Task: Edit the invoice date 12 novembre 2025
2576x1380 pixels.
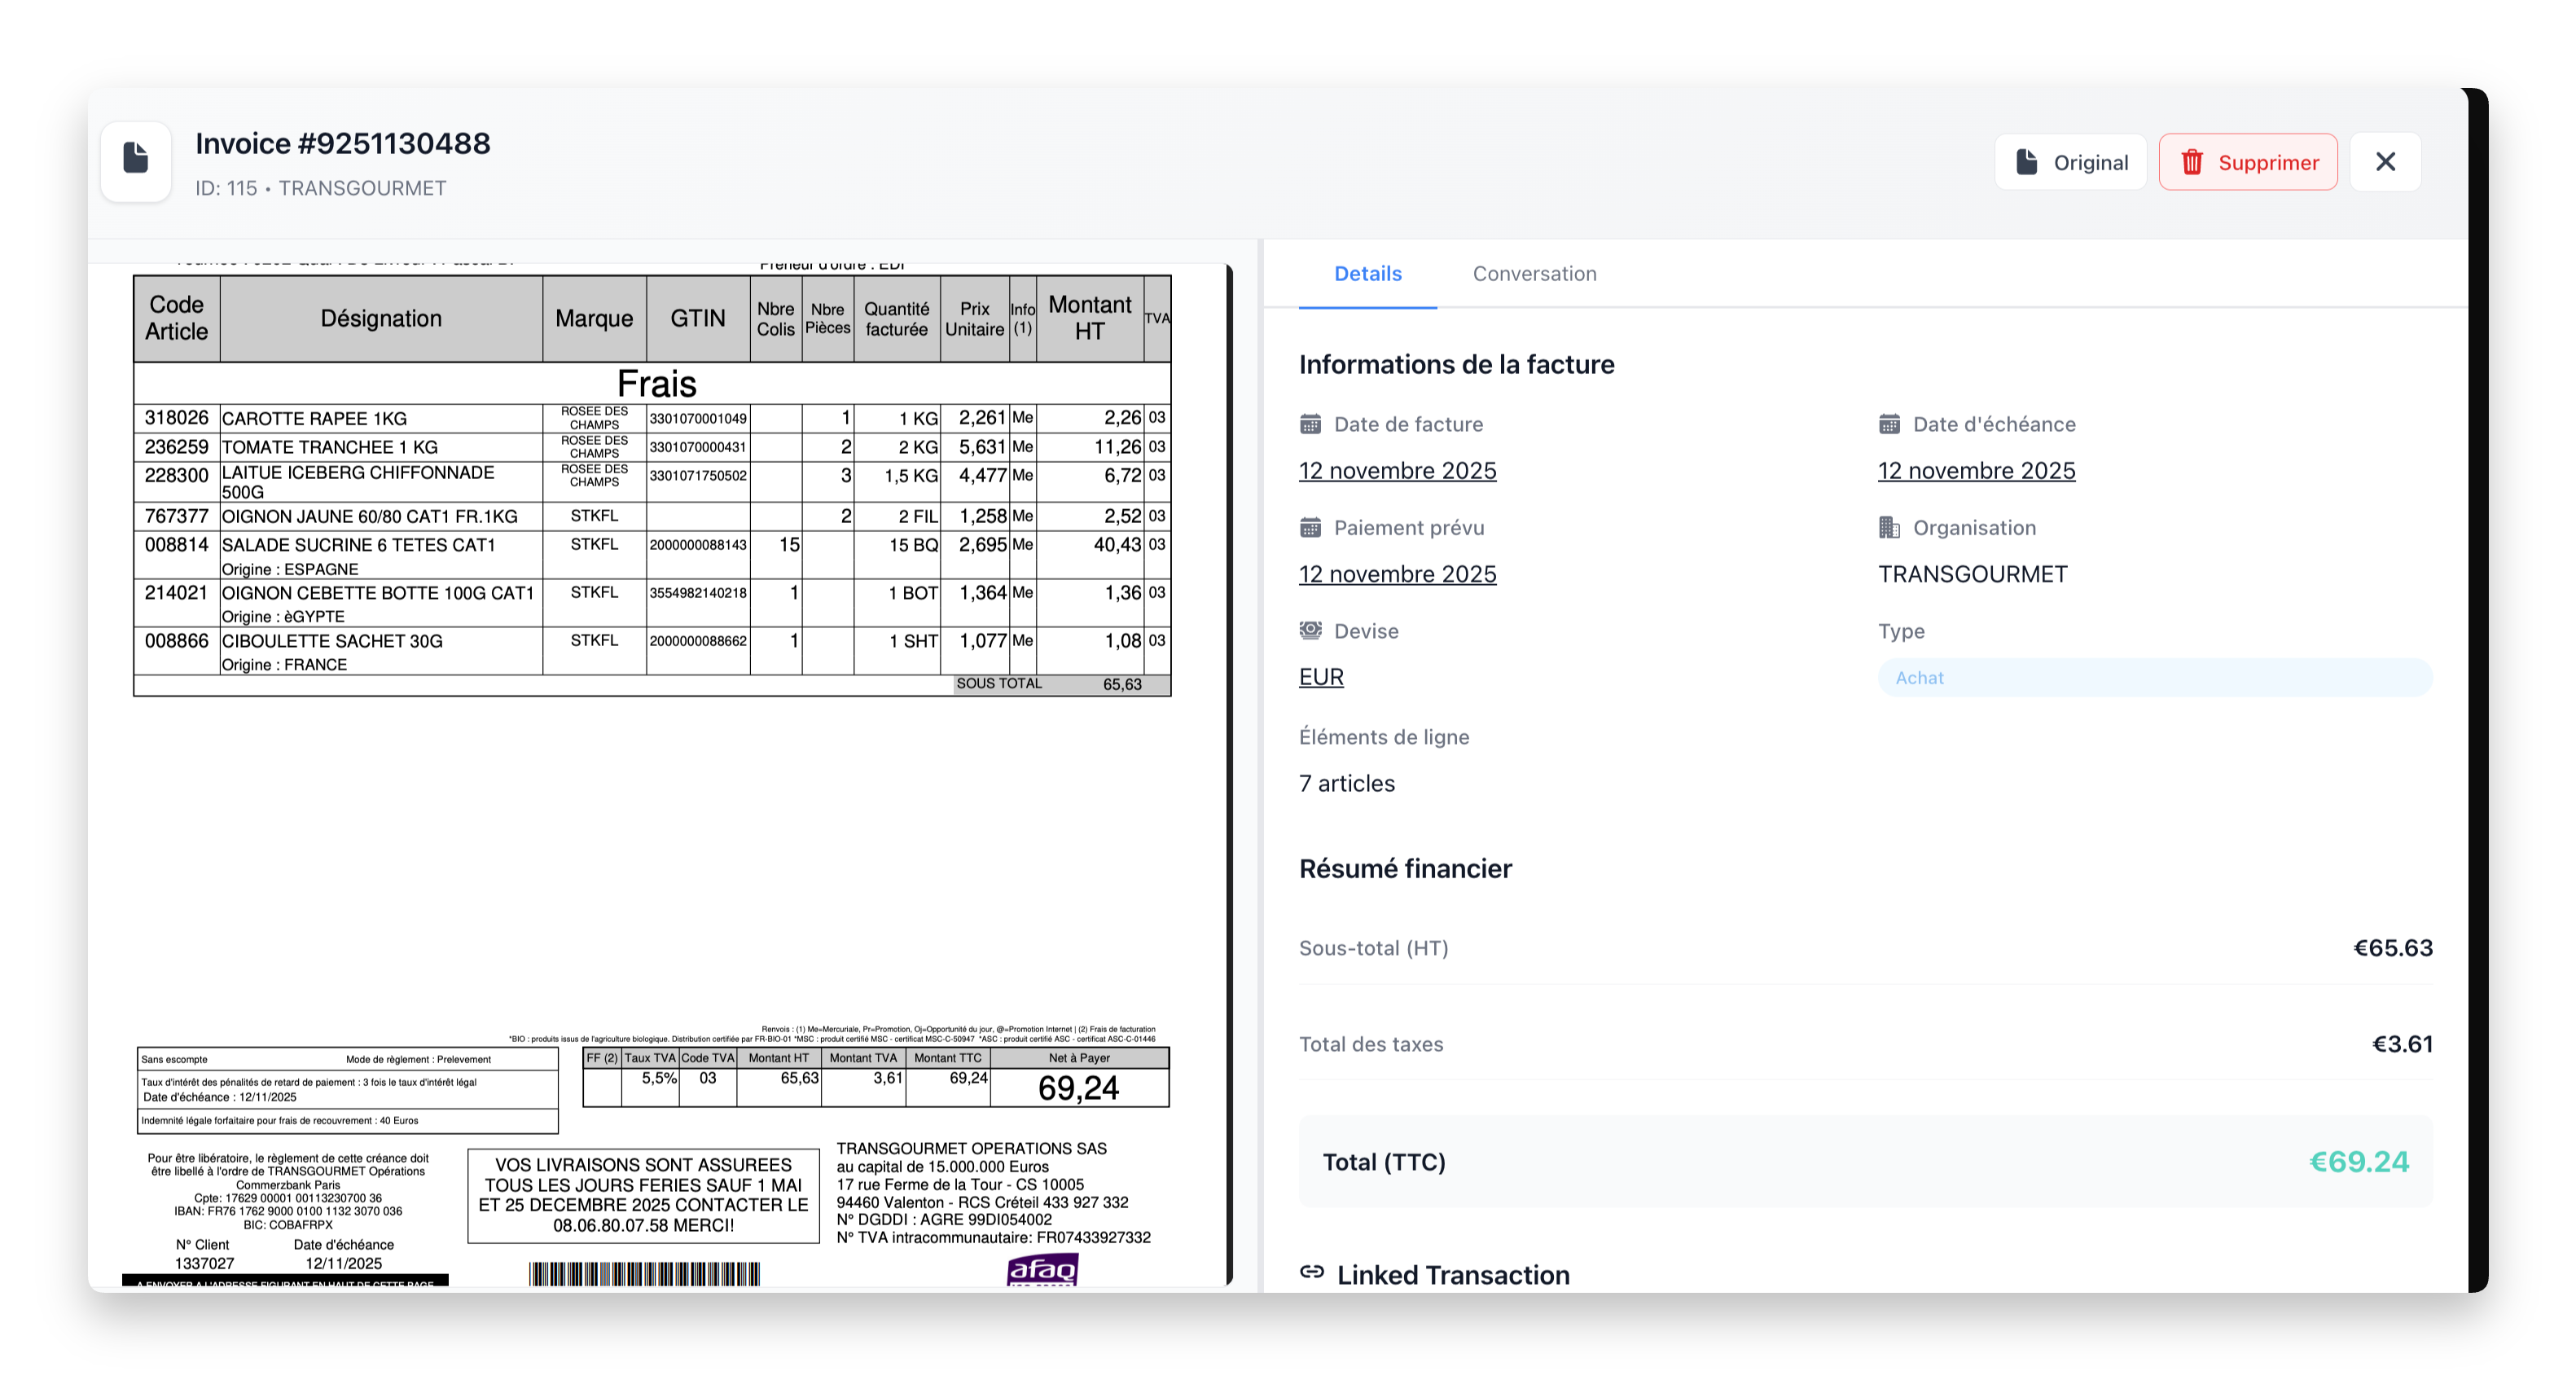Action: tap(1397, 471)
